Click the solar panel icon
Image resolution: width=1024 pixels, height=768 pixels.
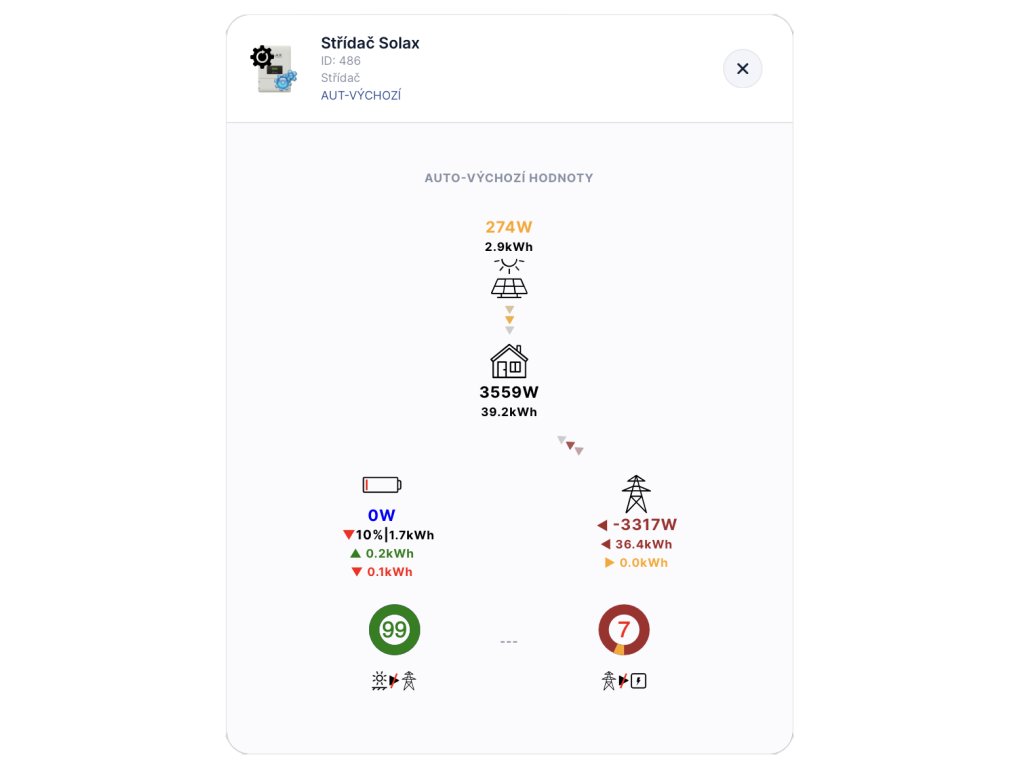pyautogui.click(x=509, y=279)
